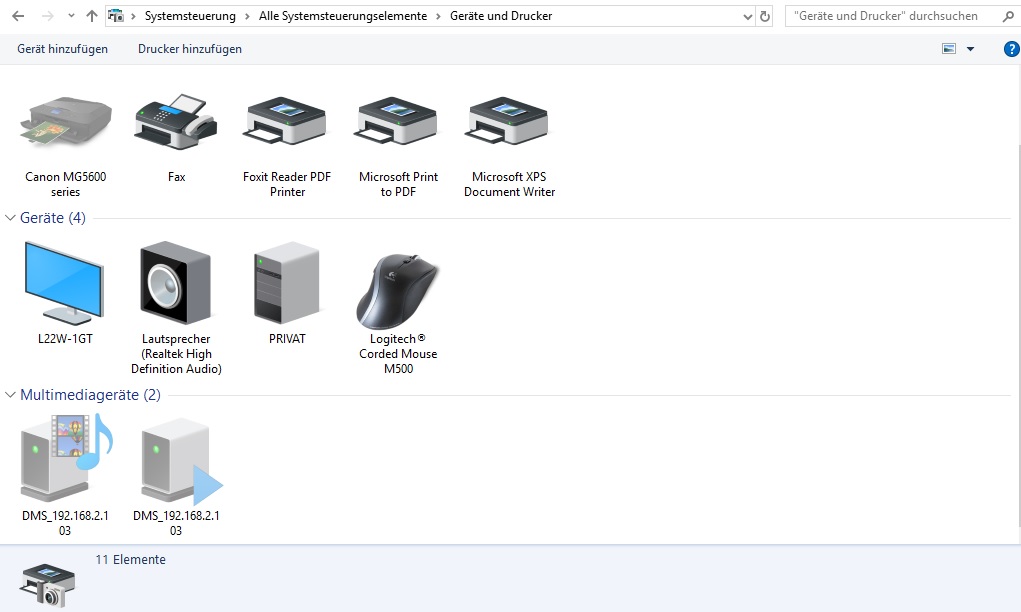Click the Foxit Reader PDF Printer label

pyautogui.click(x=287, y=184)
